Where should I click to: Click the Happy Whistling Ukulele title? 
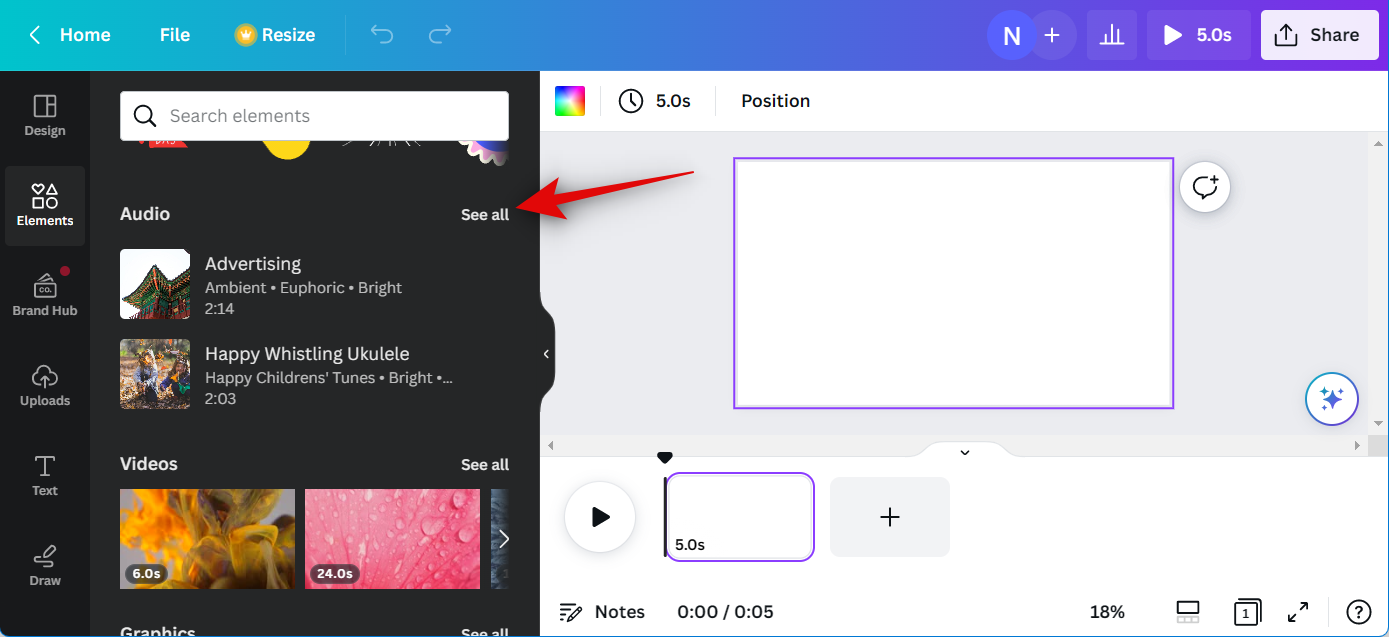(307, 354)
